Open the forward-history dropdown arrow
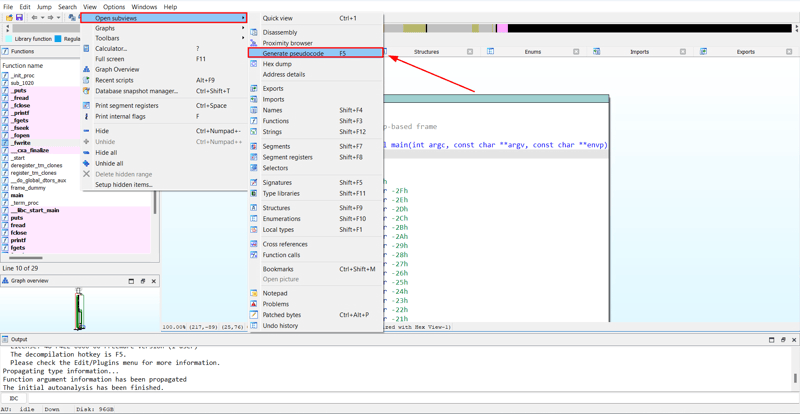Viewport: 800px width, 414px height. click(x=58, y=18)
